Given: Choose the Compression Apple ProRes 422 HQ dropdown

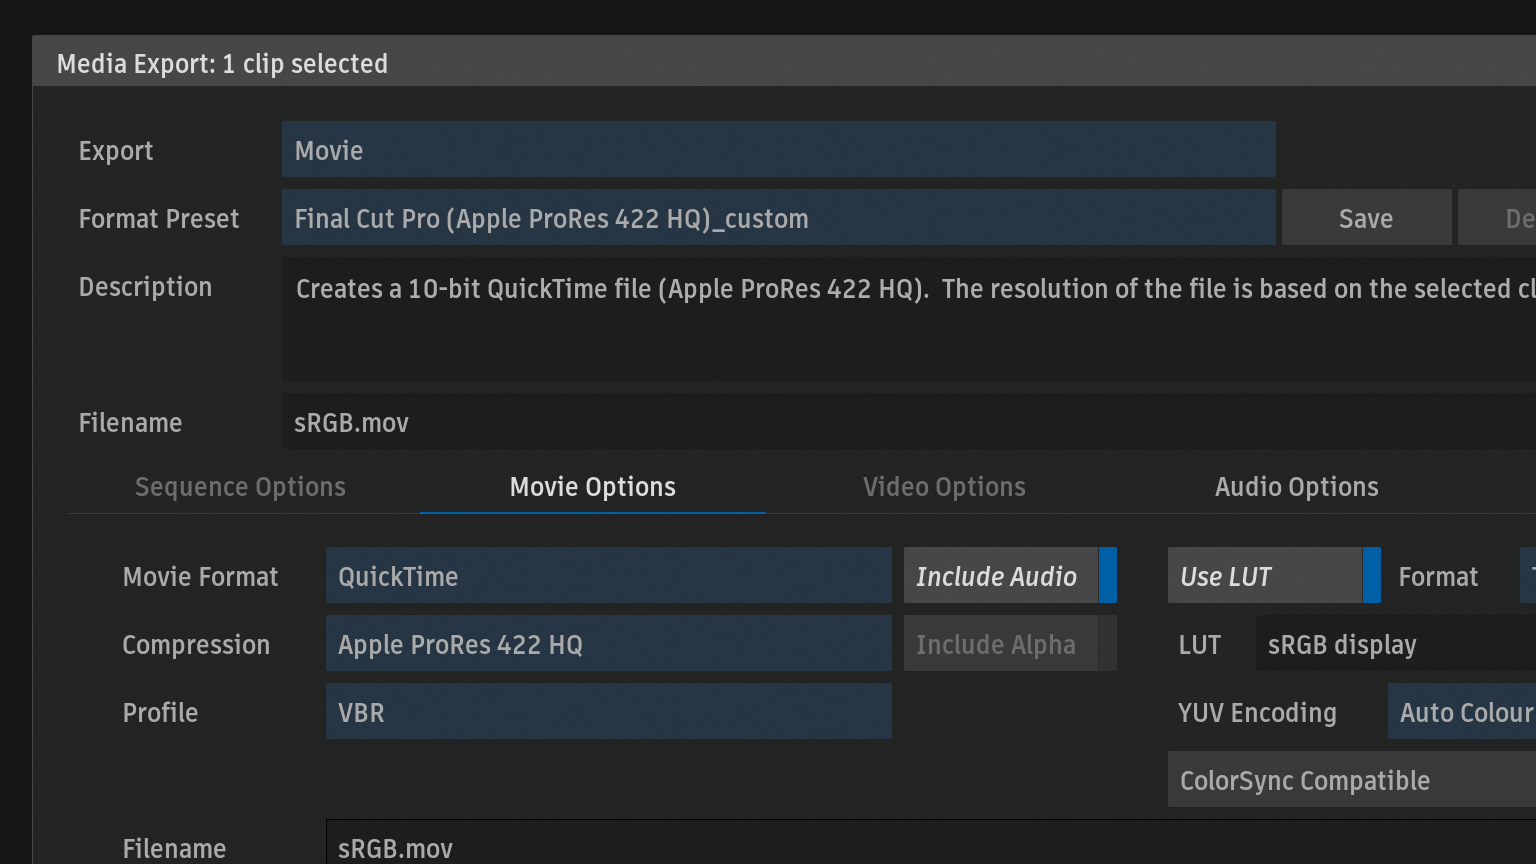Looking at the screenshot, I should pos(608,644).
